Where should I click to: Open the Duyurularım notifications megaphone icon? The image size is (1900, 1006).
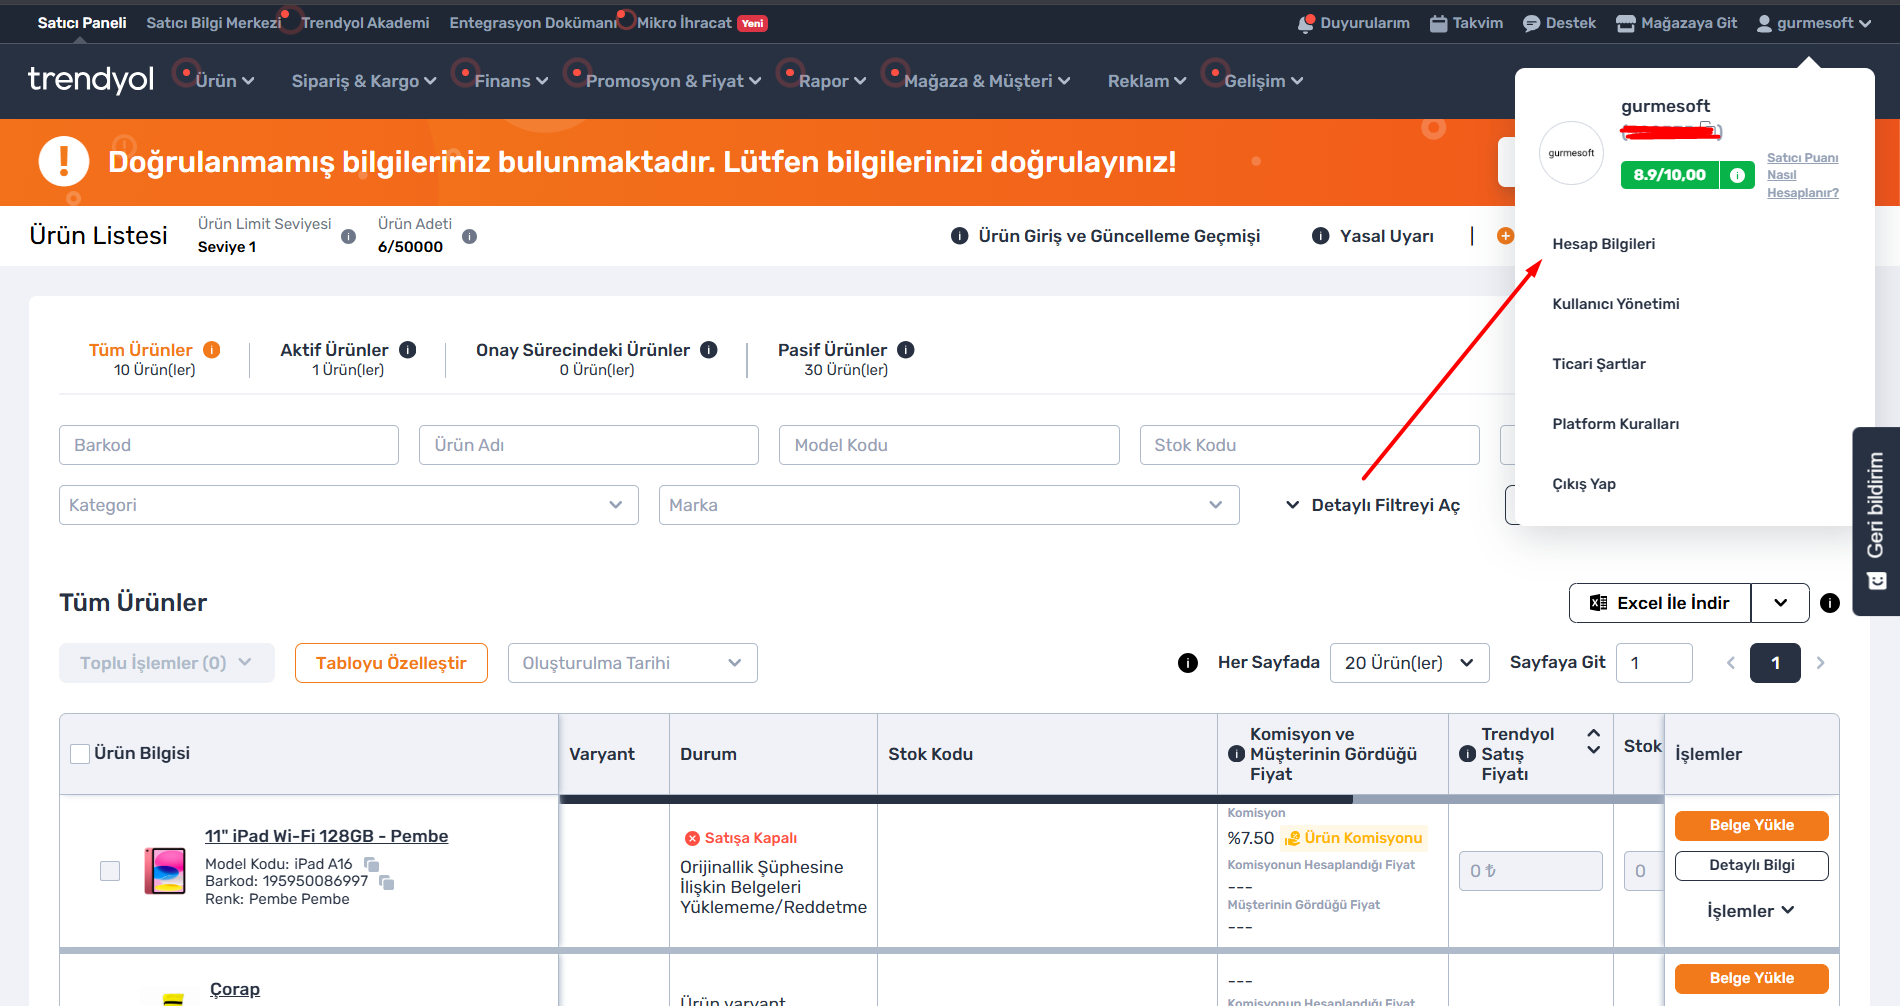[1305, 23]
